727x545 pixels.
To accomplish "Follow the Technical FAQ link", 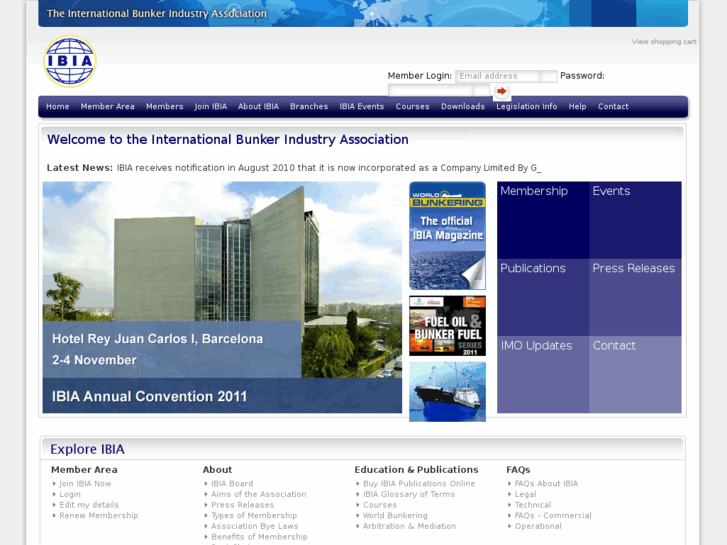I will pos(533,505).
